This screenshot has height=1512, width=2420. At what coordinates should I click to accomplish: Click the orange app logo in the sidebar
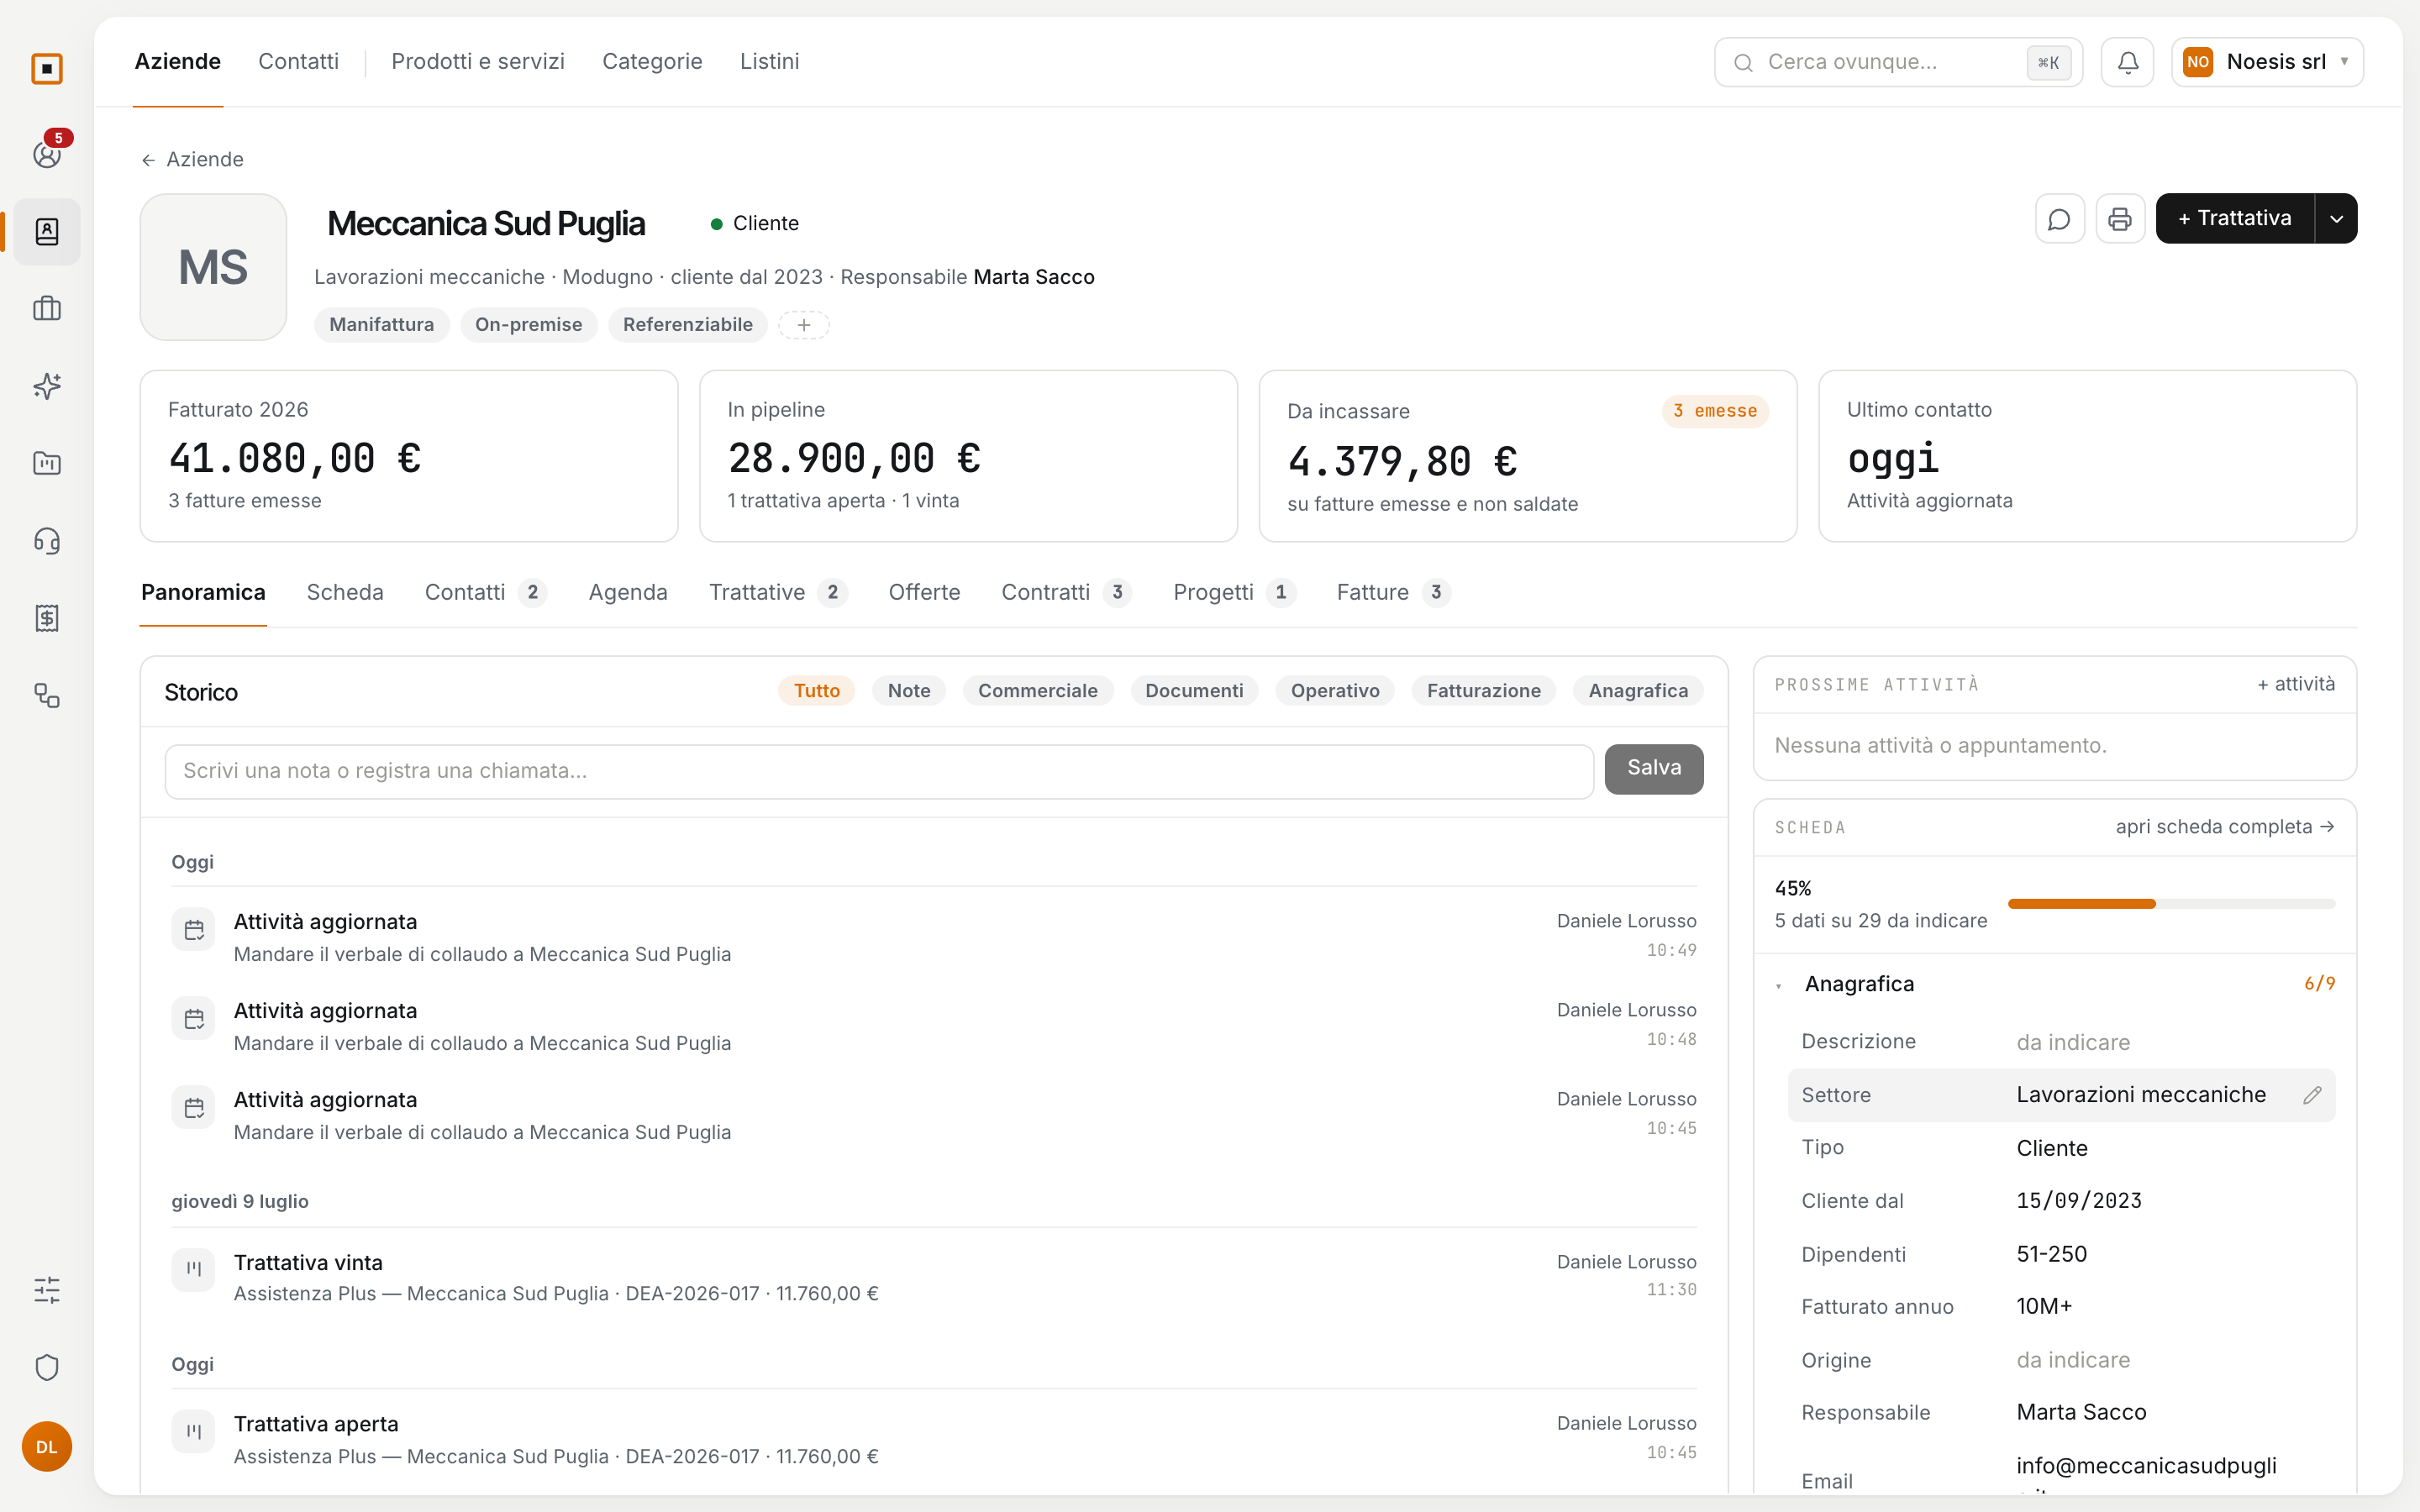tap(47, 68)
